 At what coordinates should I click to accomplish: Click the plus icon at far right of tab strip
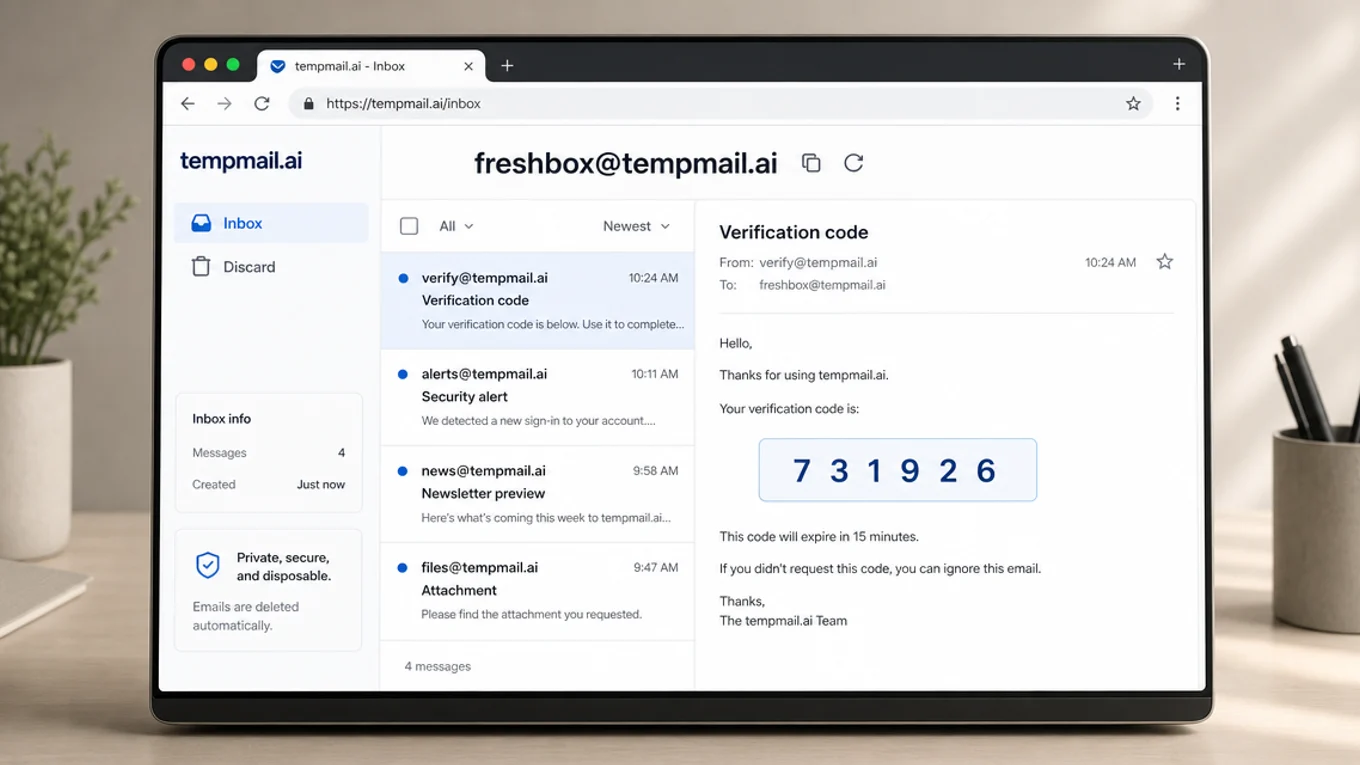pyautogui.click(x=1179, y=64)
